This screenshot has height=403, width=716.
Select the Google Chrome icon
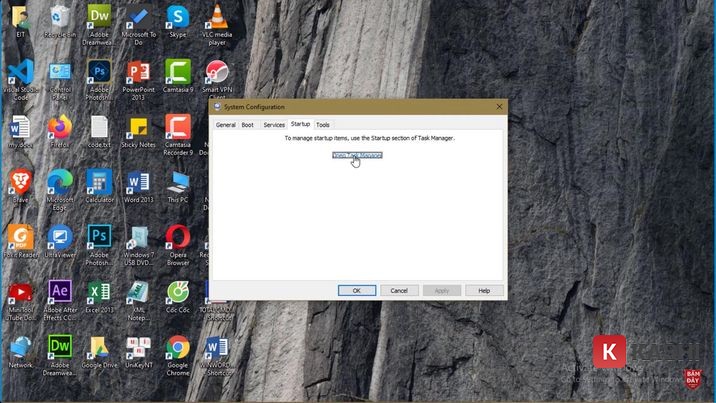click(x=178, y=355)
